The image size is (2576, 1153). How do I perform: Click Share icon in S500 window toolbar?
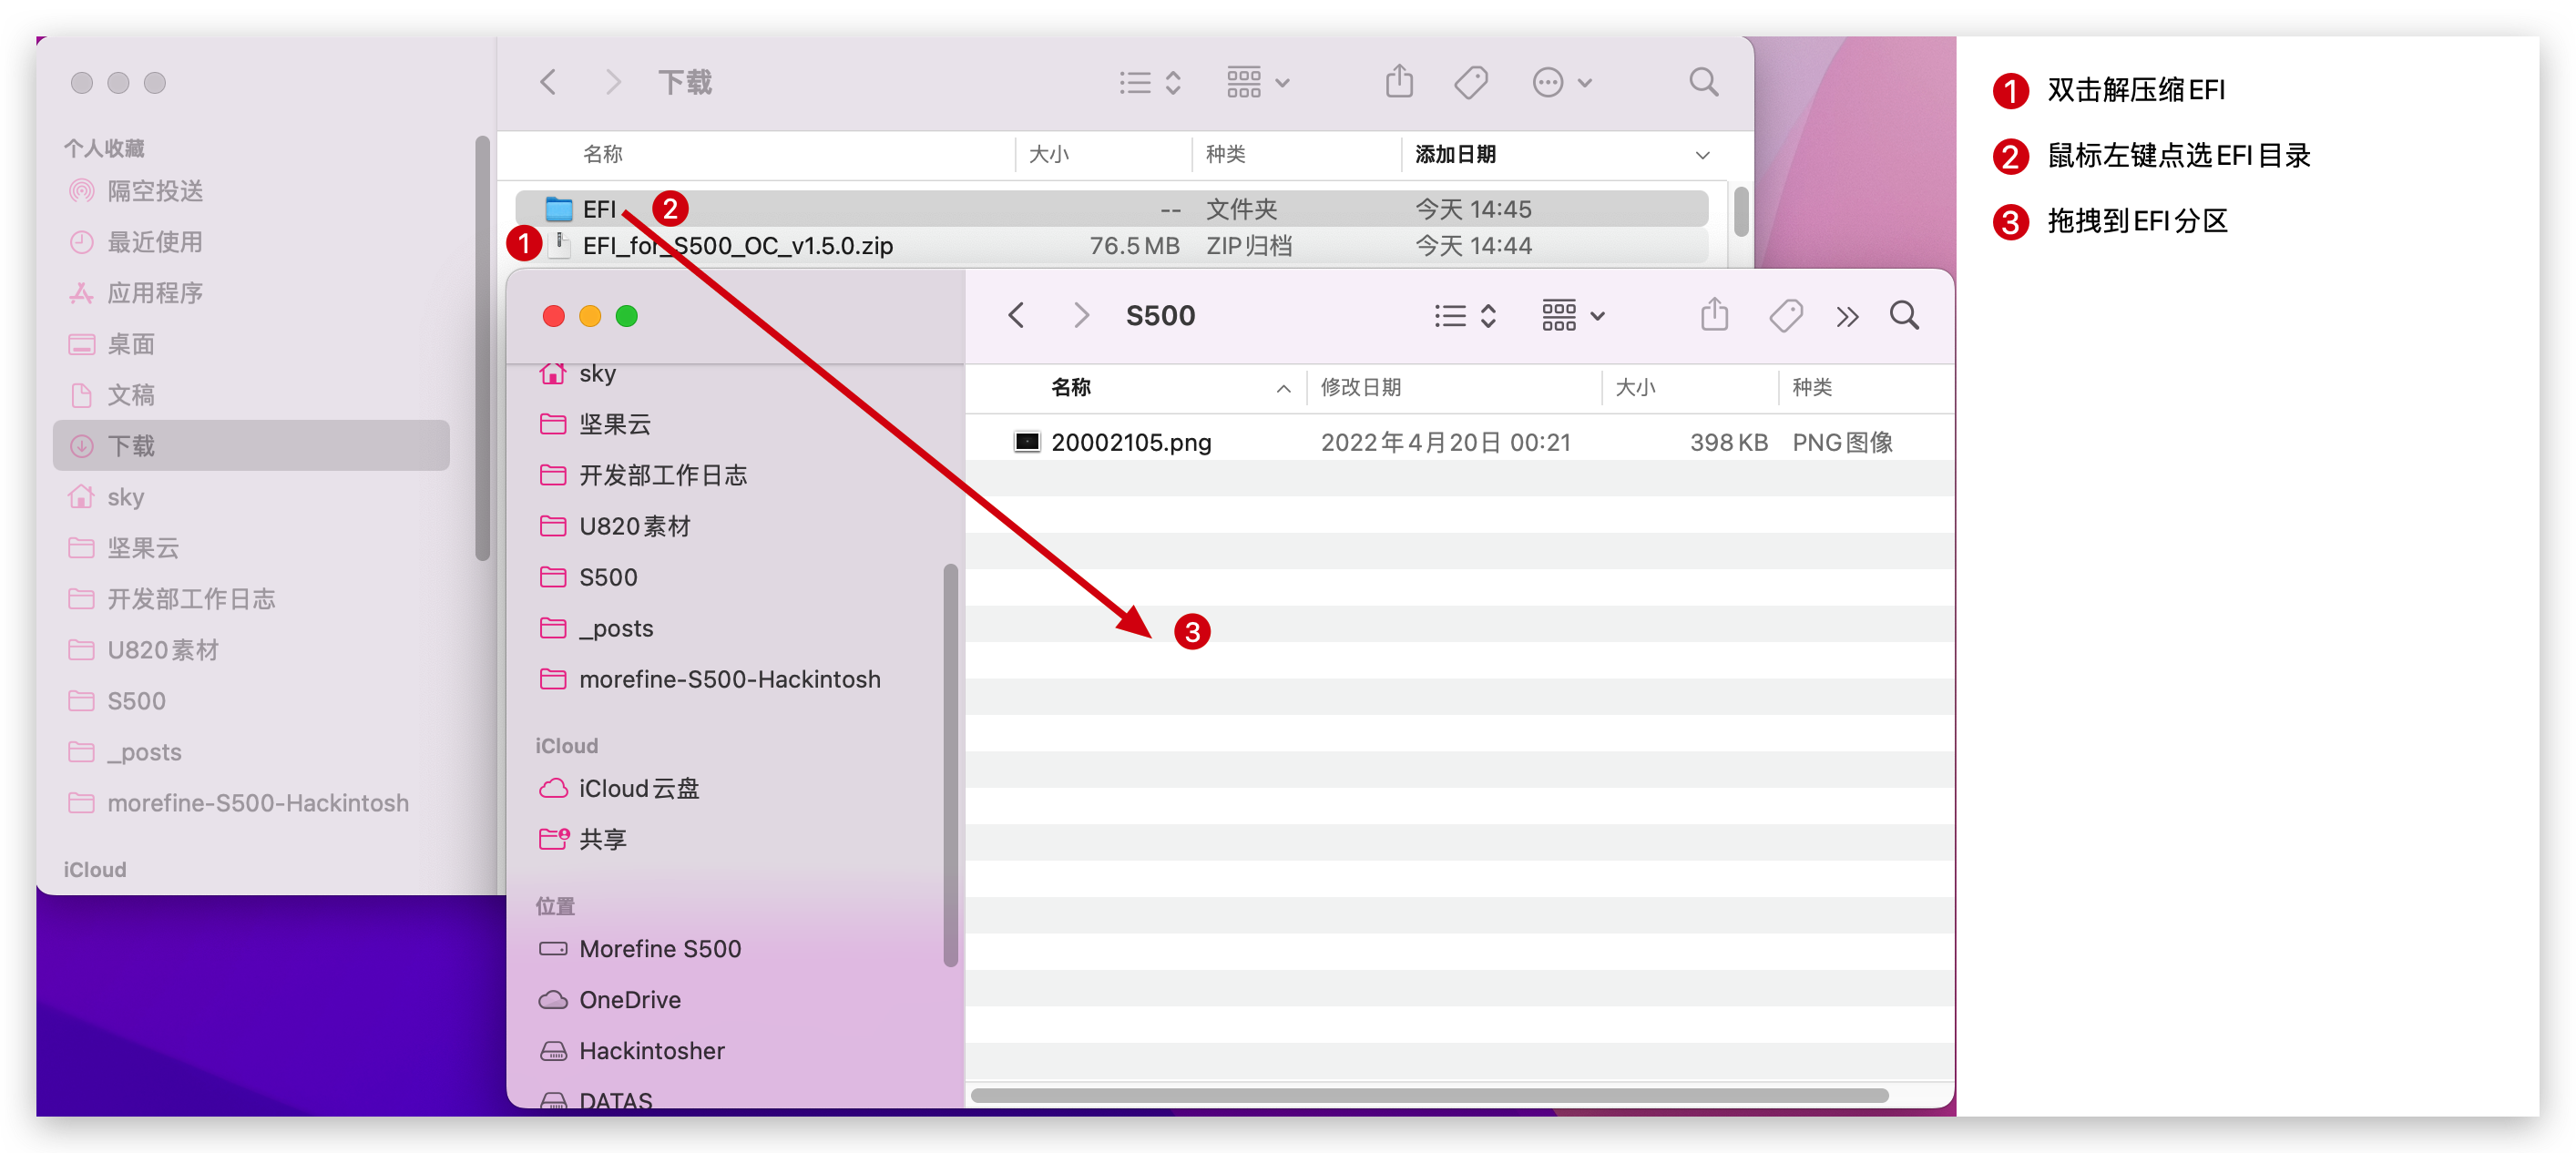coord(1714,314)
